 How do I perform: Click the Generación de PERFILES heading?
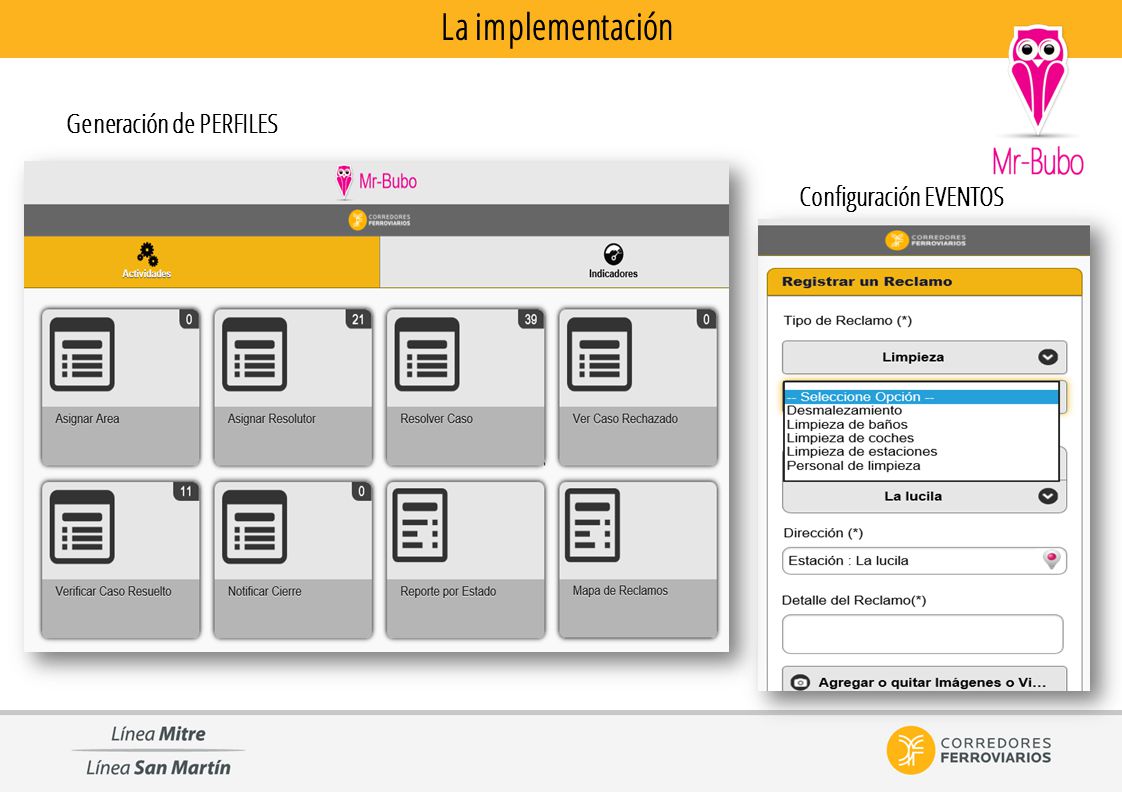point(172,124)
